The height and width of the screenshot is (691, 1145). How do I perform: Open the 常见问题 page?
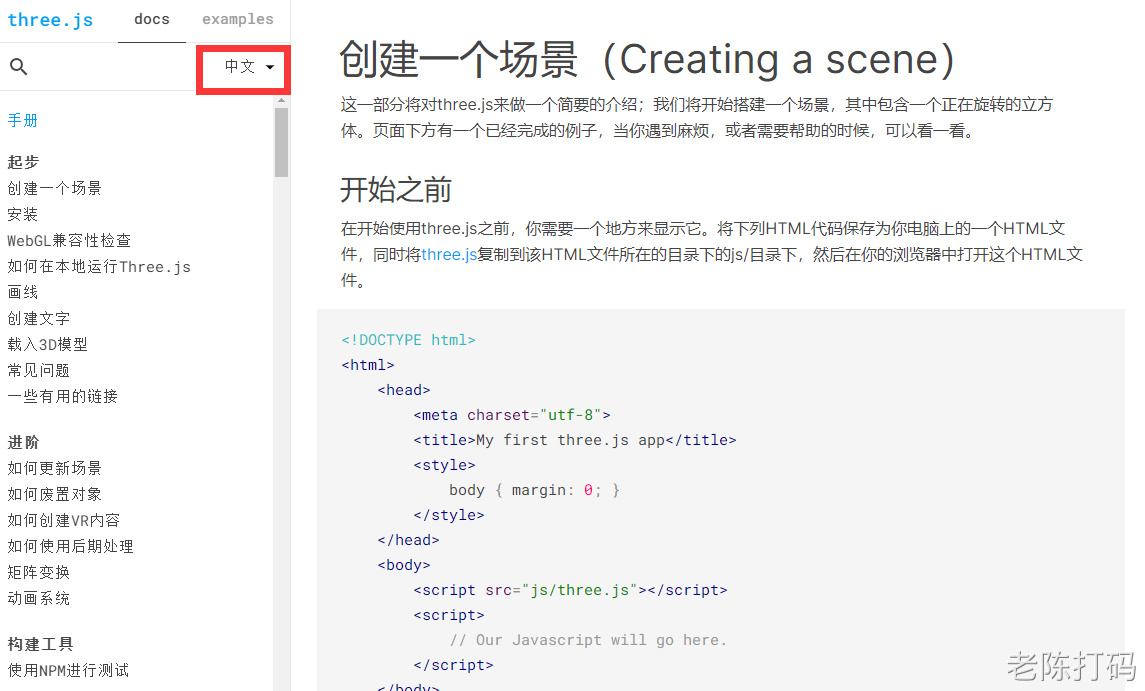39,370
